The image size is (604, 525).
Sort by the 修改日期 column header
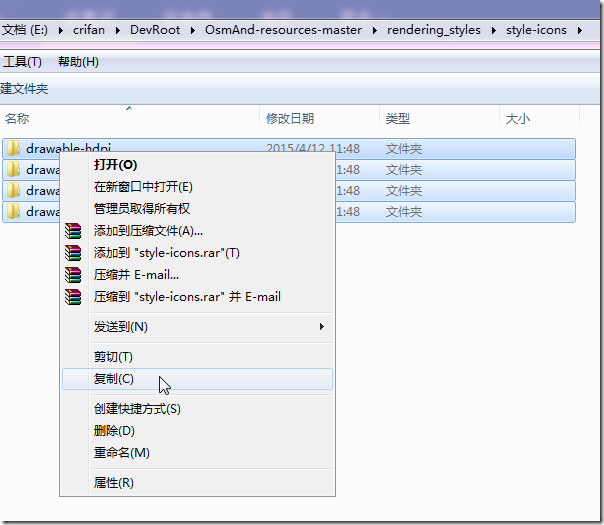tap(320, 118)
